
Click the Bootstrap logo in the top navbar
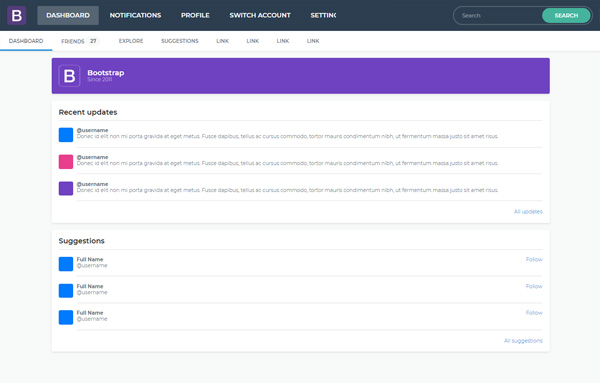17,15
